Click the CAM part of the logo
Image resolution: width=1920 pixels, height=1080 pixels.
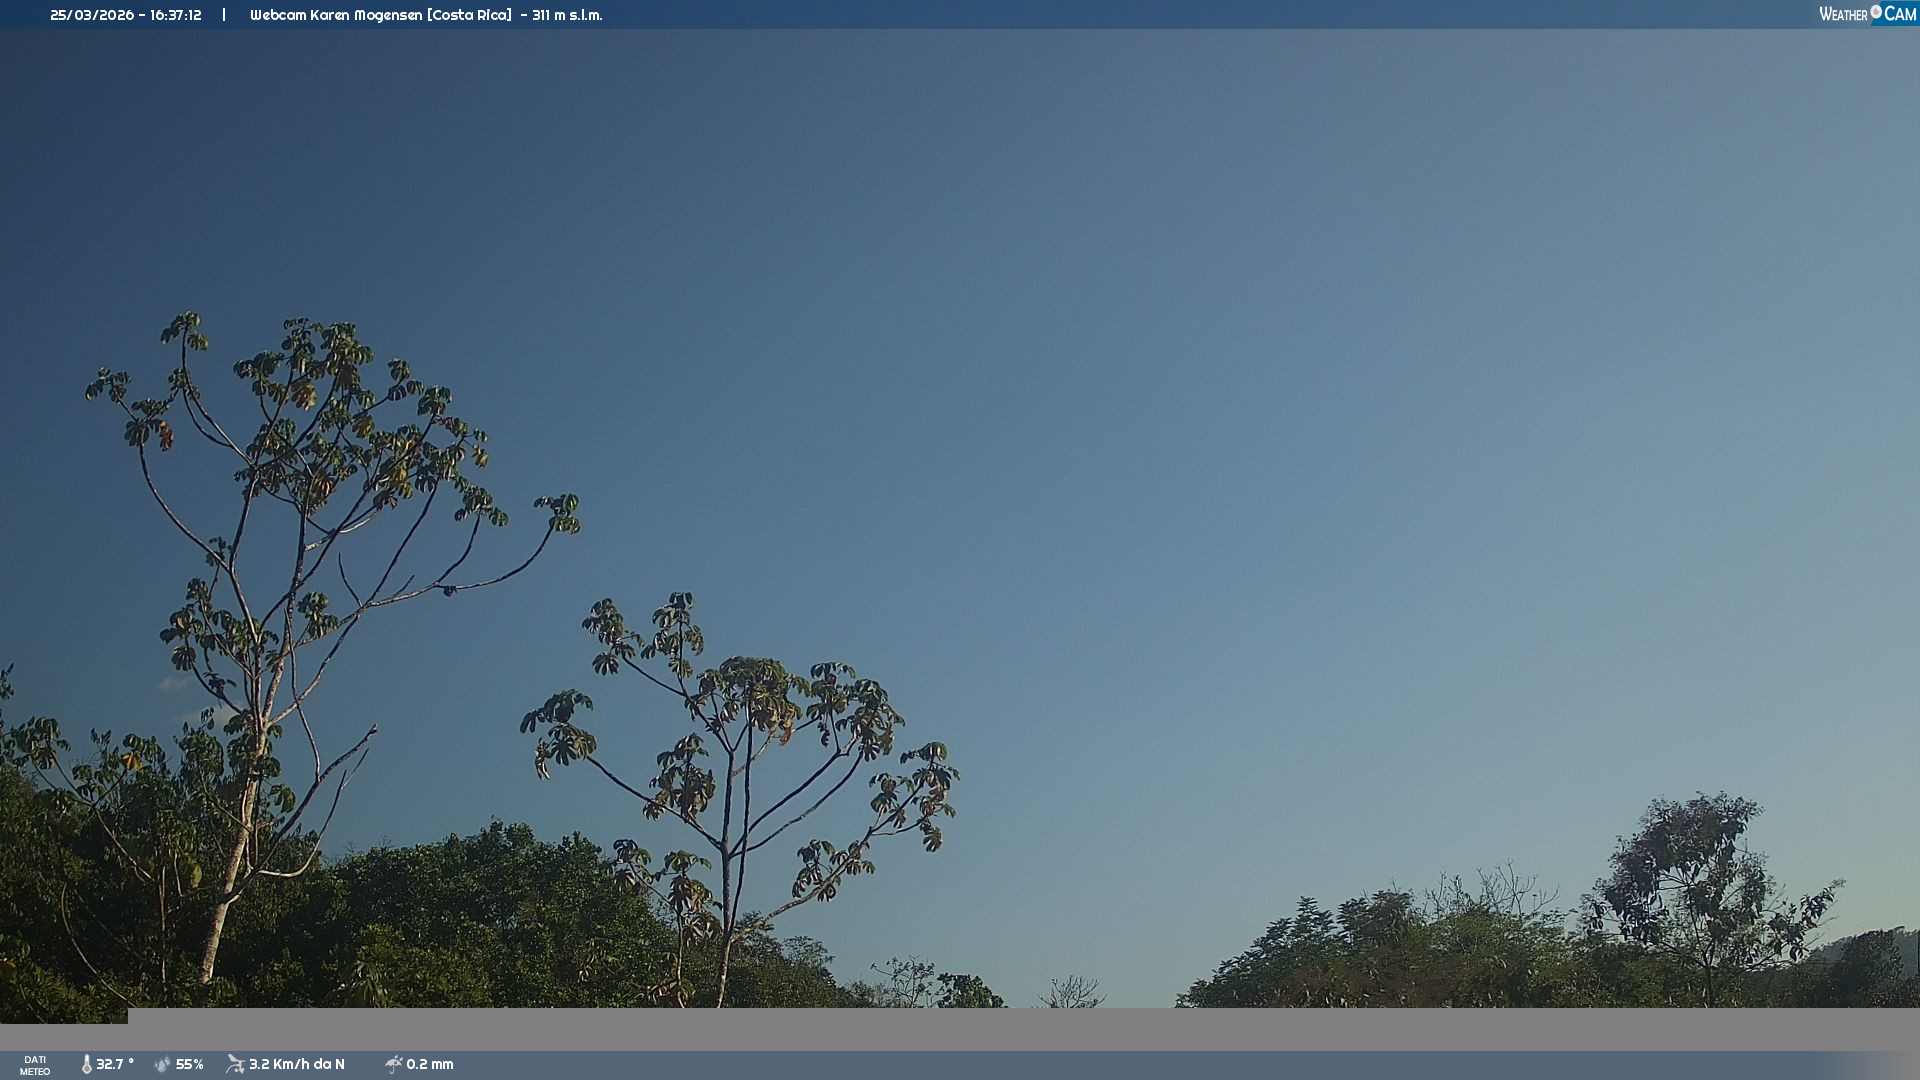1900,14
